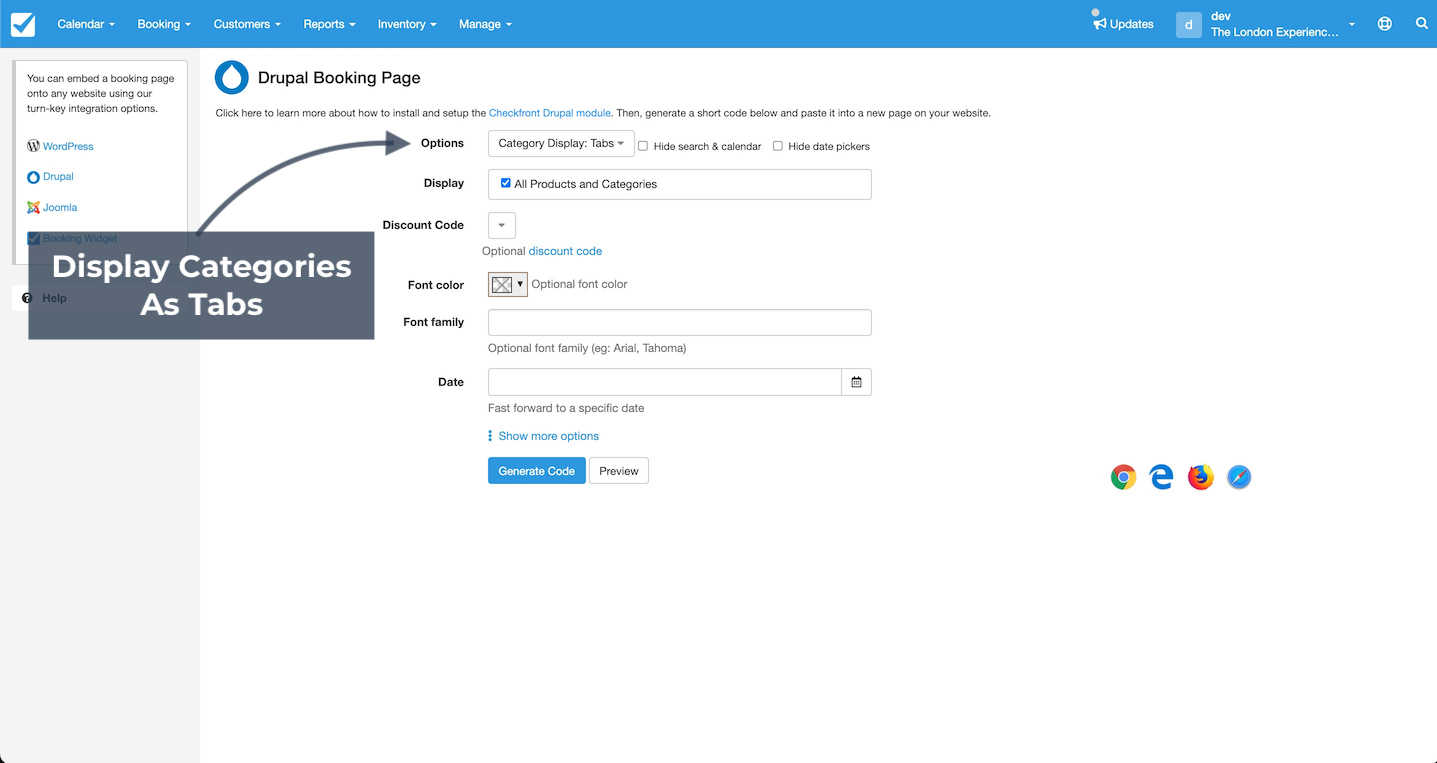The height and width of the screenshot is (763, 1437).
Task: Open the Date calendar picker icon
Action: coord(857,382)
